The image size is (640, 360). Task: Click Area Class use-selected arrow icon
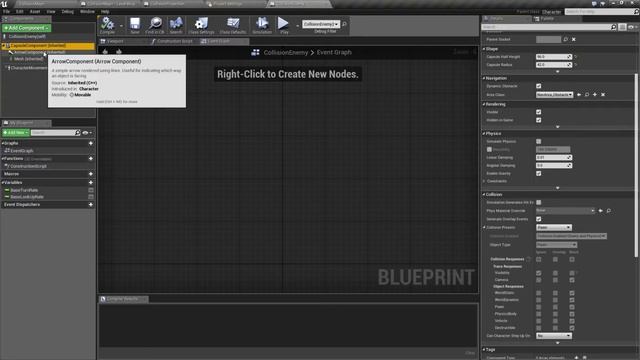tap(579, 95)
